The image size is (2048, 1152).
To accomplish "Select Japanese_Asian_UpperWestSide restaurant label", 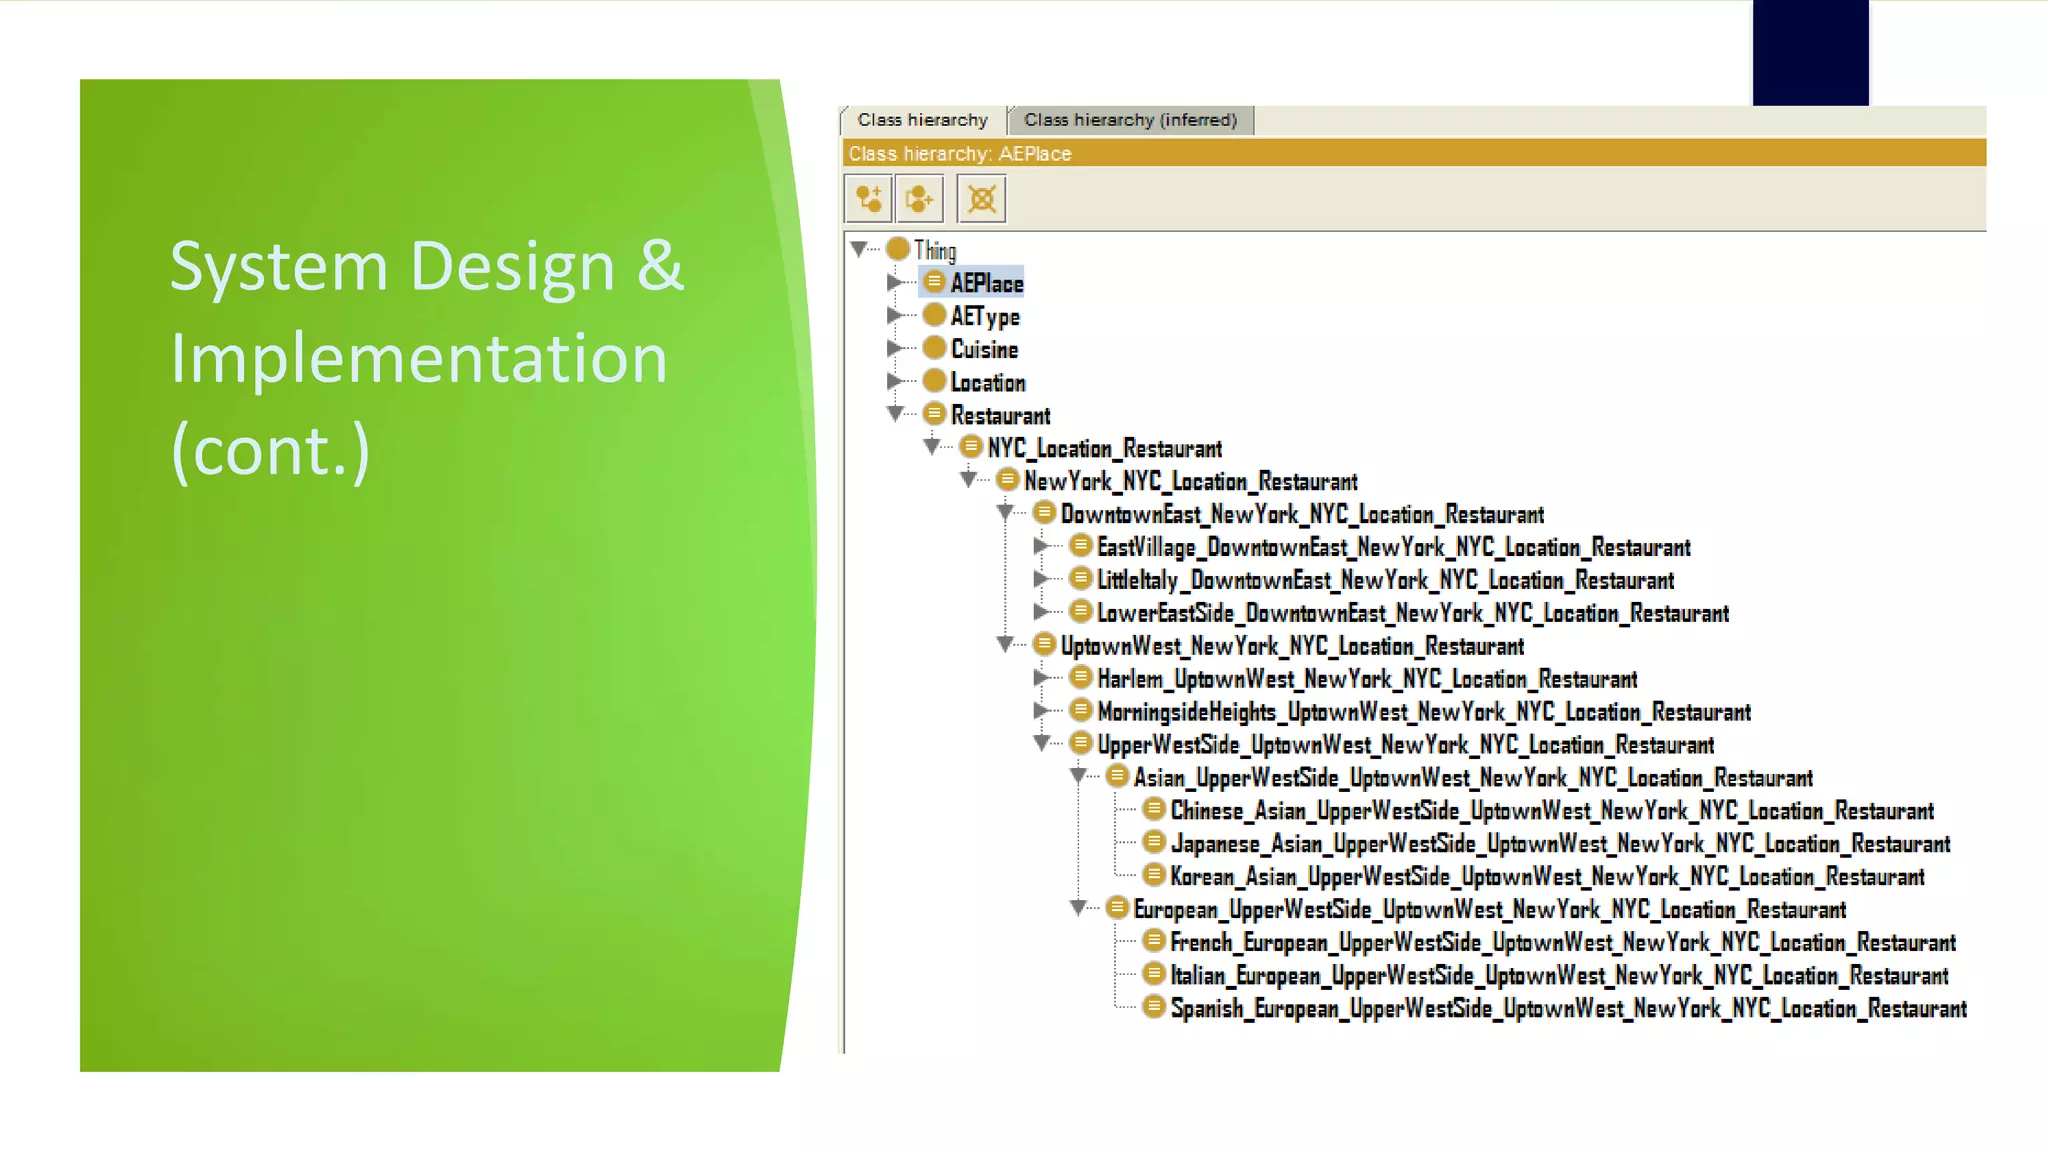I will (1560, 844).
